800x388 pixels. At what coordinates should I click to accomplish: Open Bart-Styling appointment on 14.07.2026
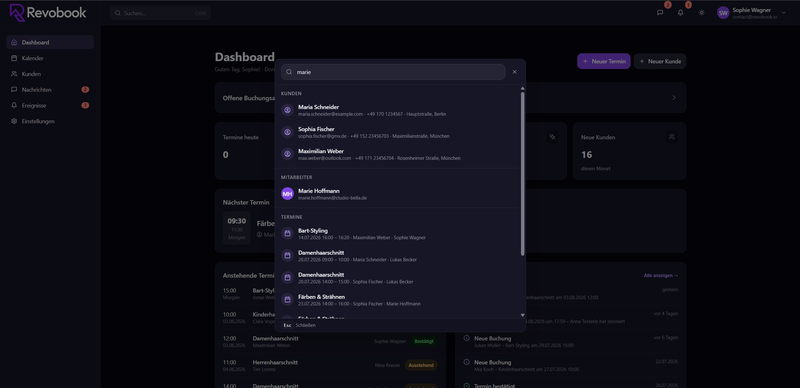[x=397, y=234]
